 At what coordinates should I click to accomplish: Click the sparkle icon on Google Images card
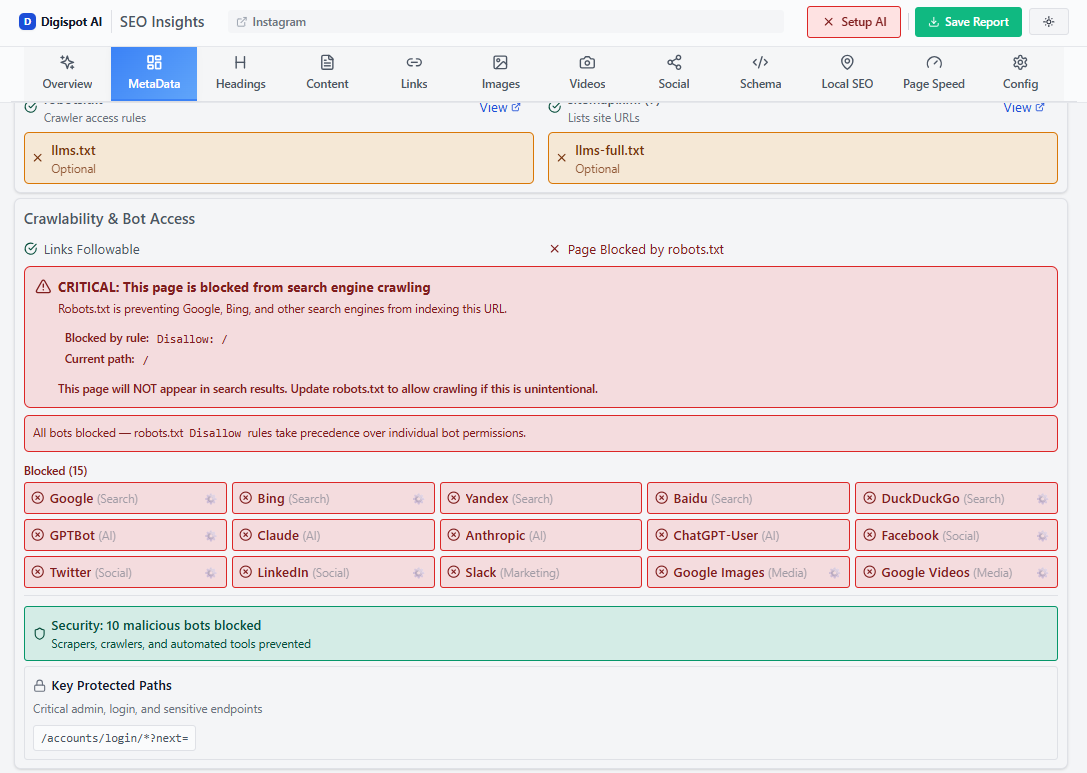[834, 573]
